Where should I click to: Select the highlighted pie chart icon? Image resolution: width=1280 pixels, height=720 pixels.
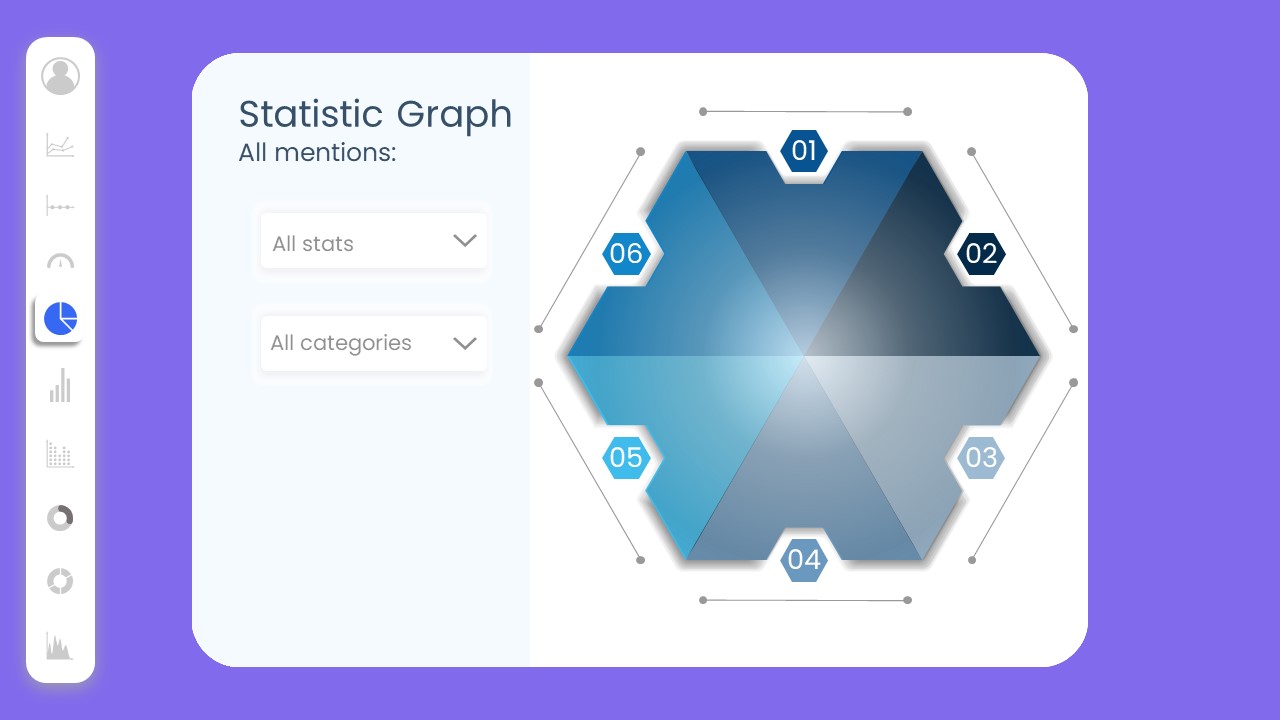(x=61, y=318)
